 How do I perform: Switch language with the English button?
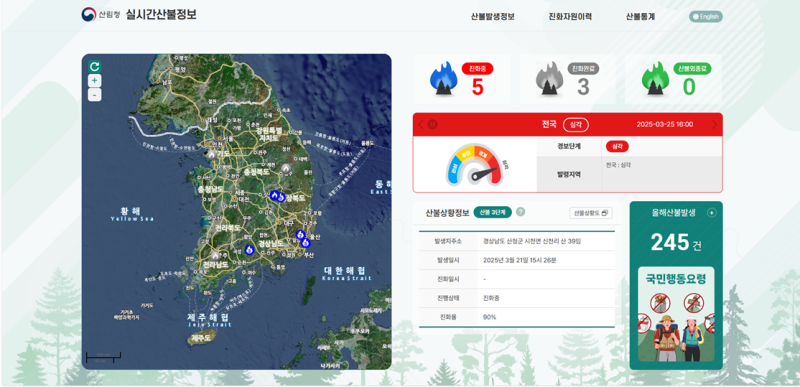click(x=706, y=16)
